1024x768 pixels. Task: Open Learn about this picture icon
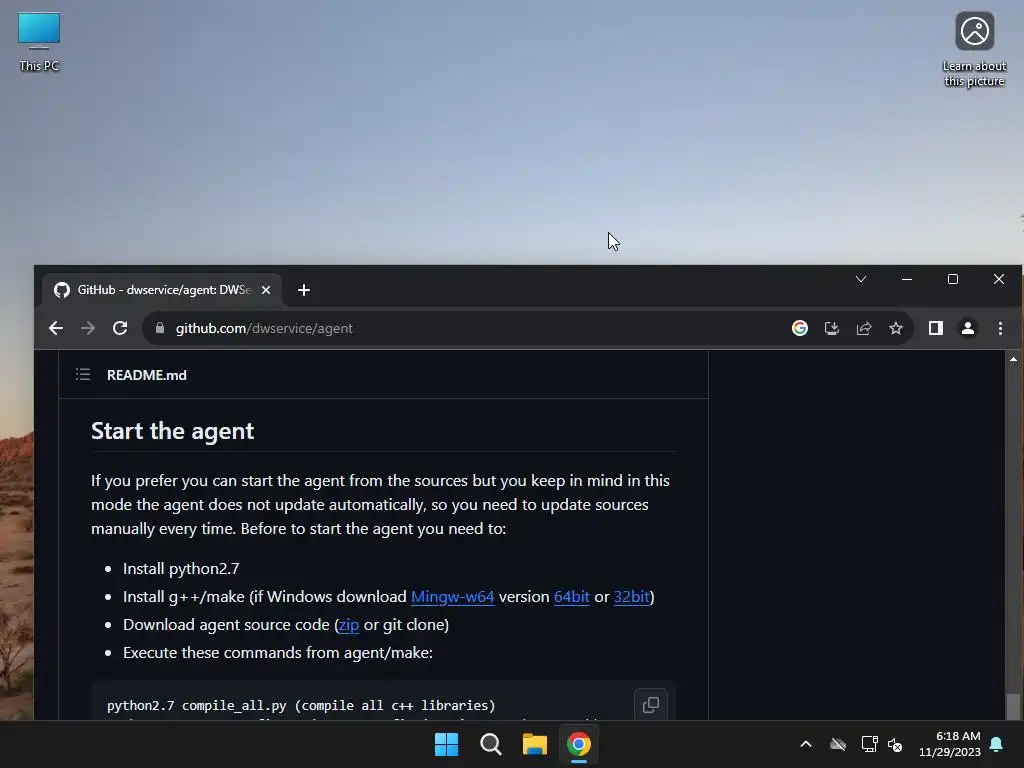[974, 49]
